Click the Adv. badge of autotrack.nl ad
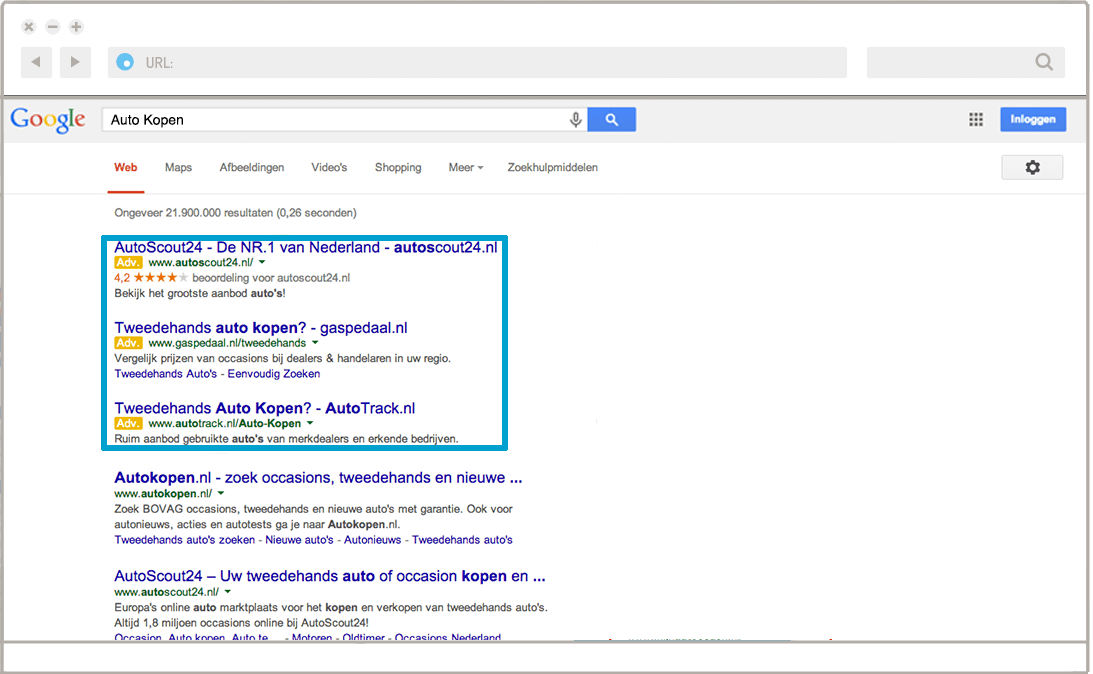Image resolution: width=1093 pixels, height=674 pixels. tap(128, 423)
